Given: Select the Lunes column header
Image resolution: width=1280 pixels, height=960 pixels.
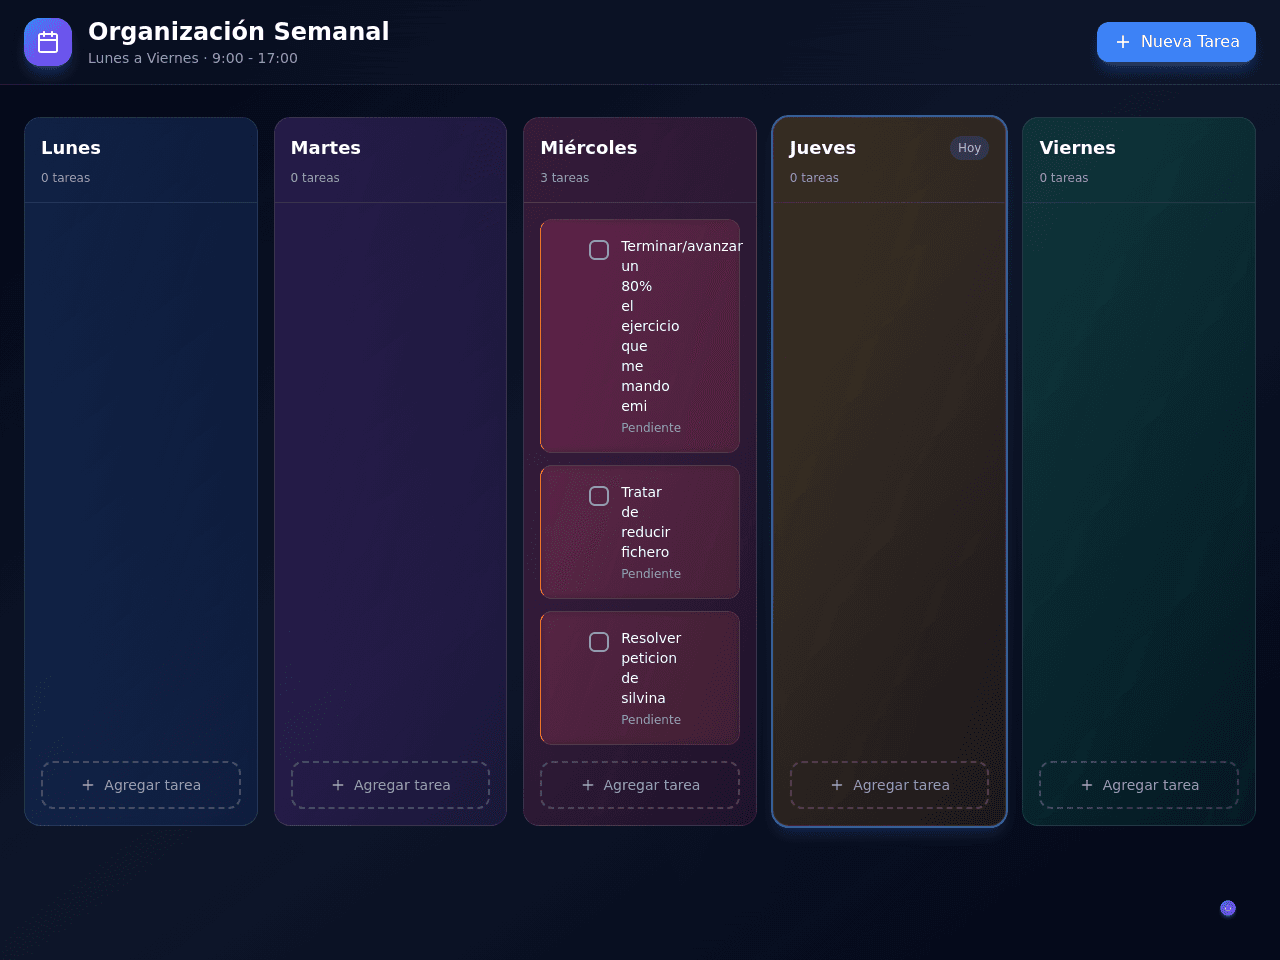Looking at the screenshot, I should 71,148.
